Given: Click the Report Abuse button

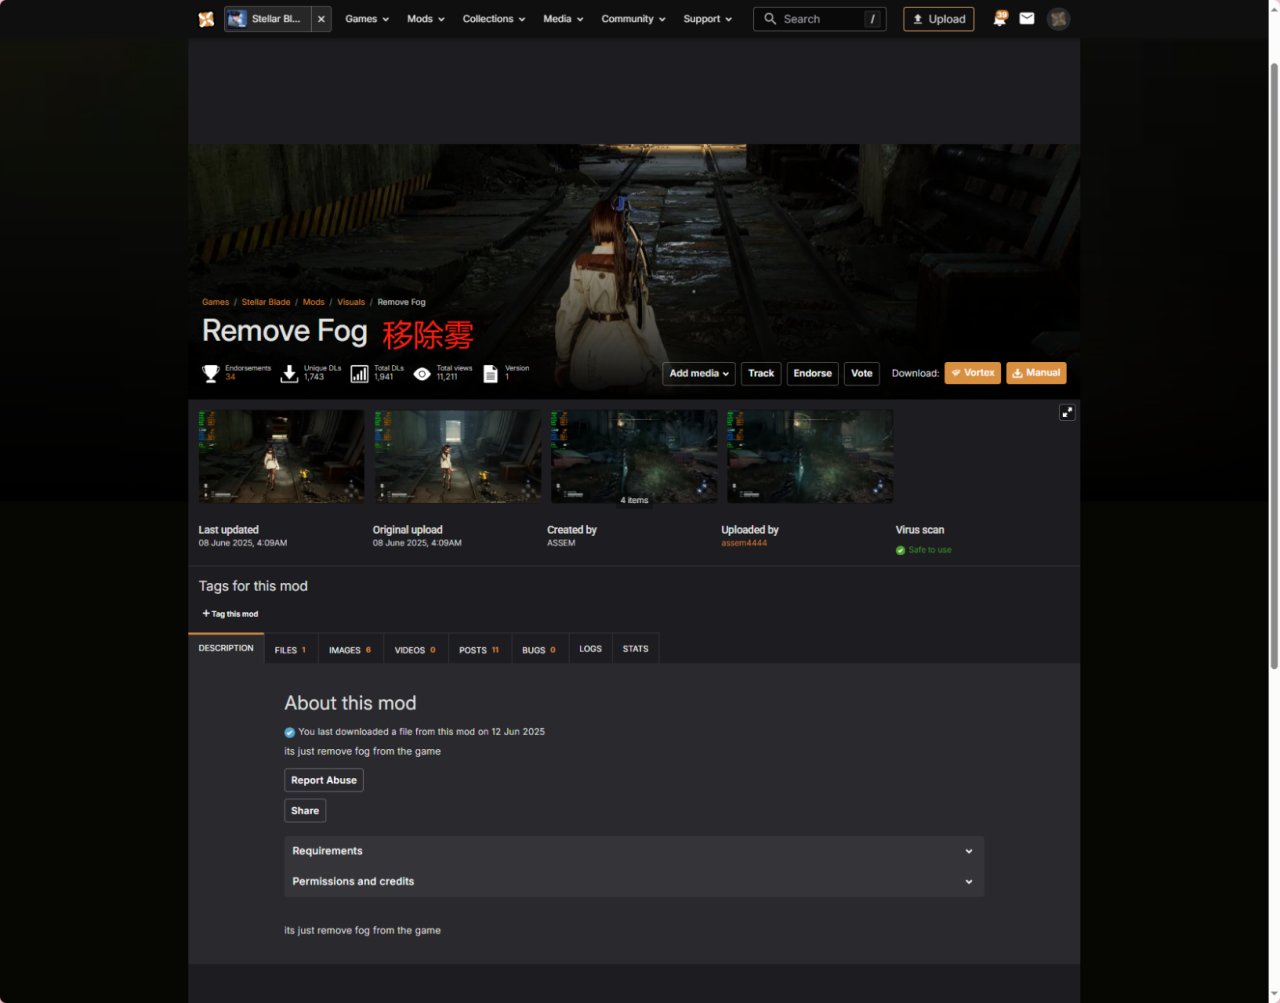Looking at the screenshot, I should pyautogui.click(x=324, y=780).
